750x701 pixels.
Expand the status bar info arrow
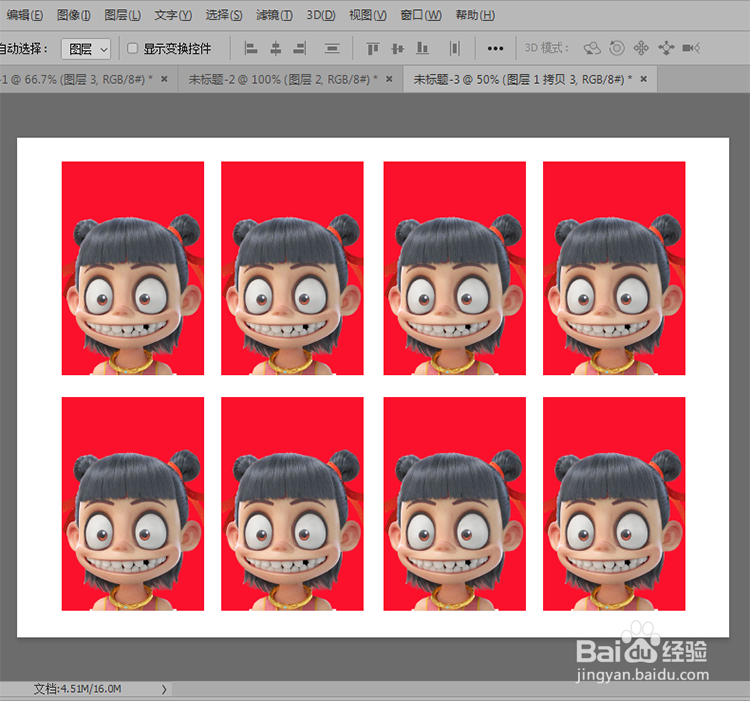[164, 690]
